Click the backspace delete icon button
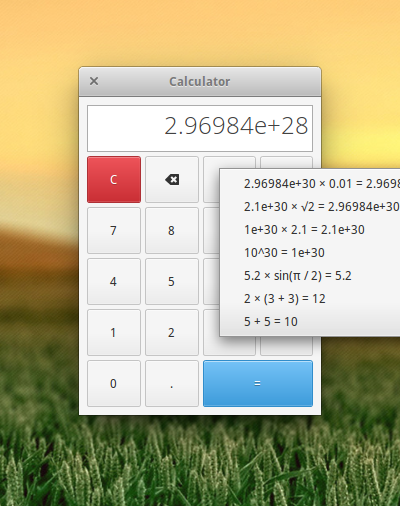 pyautogui.click(x=172, y=179)
